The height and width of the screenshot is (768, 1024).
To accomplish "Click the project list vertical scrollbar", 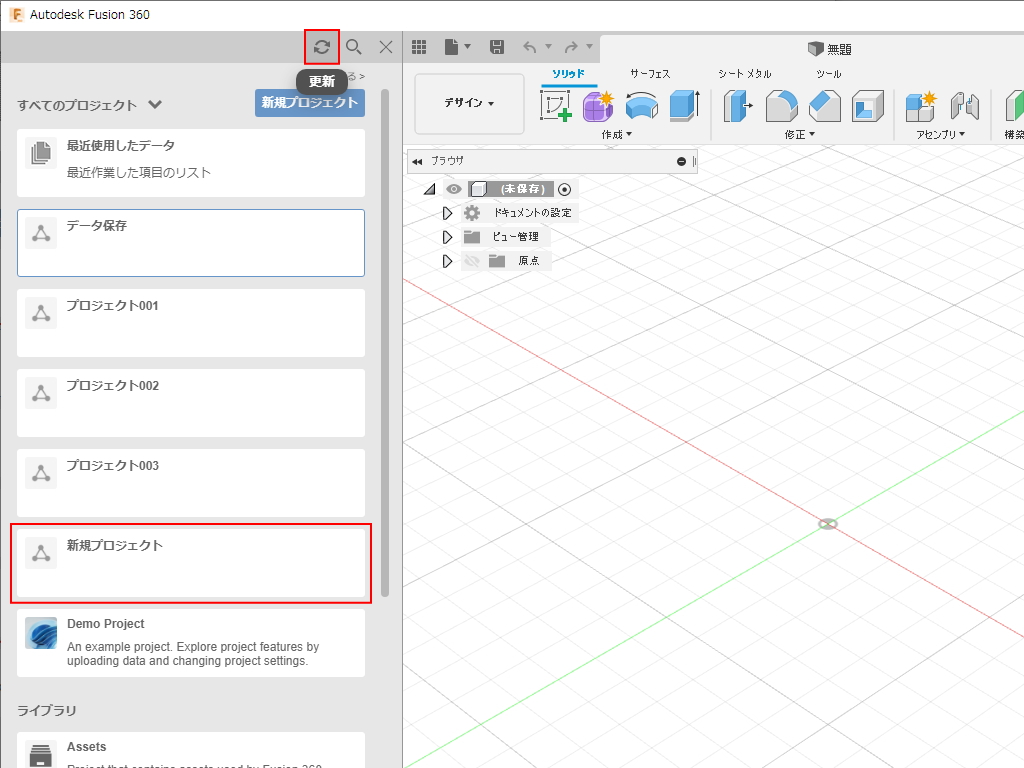I will point(385,340).
